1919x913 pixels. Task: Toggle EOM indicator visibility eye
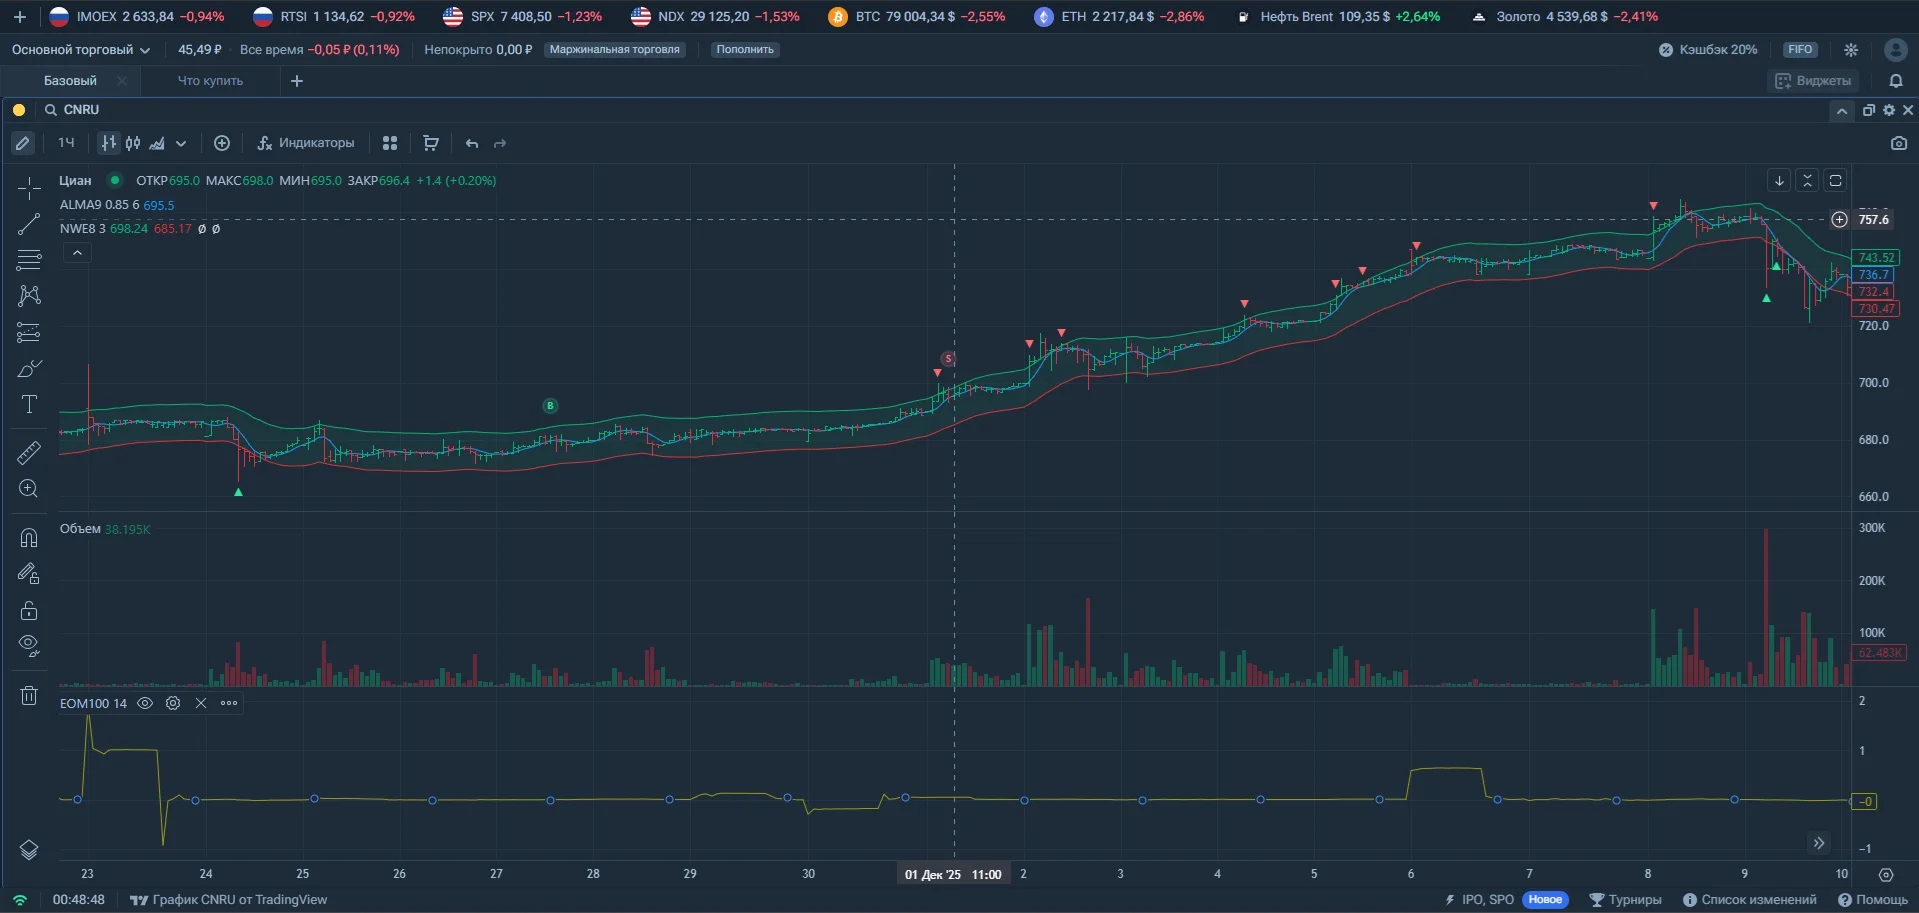tap(145, 703)
